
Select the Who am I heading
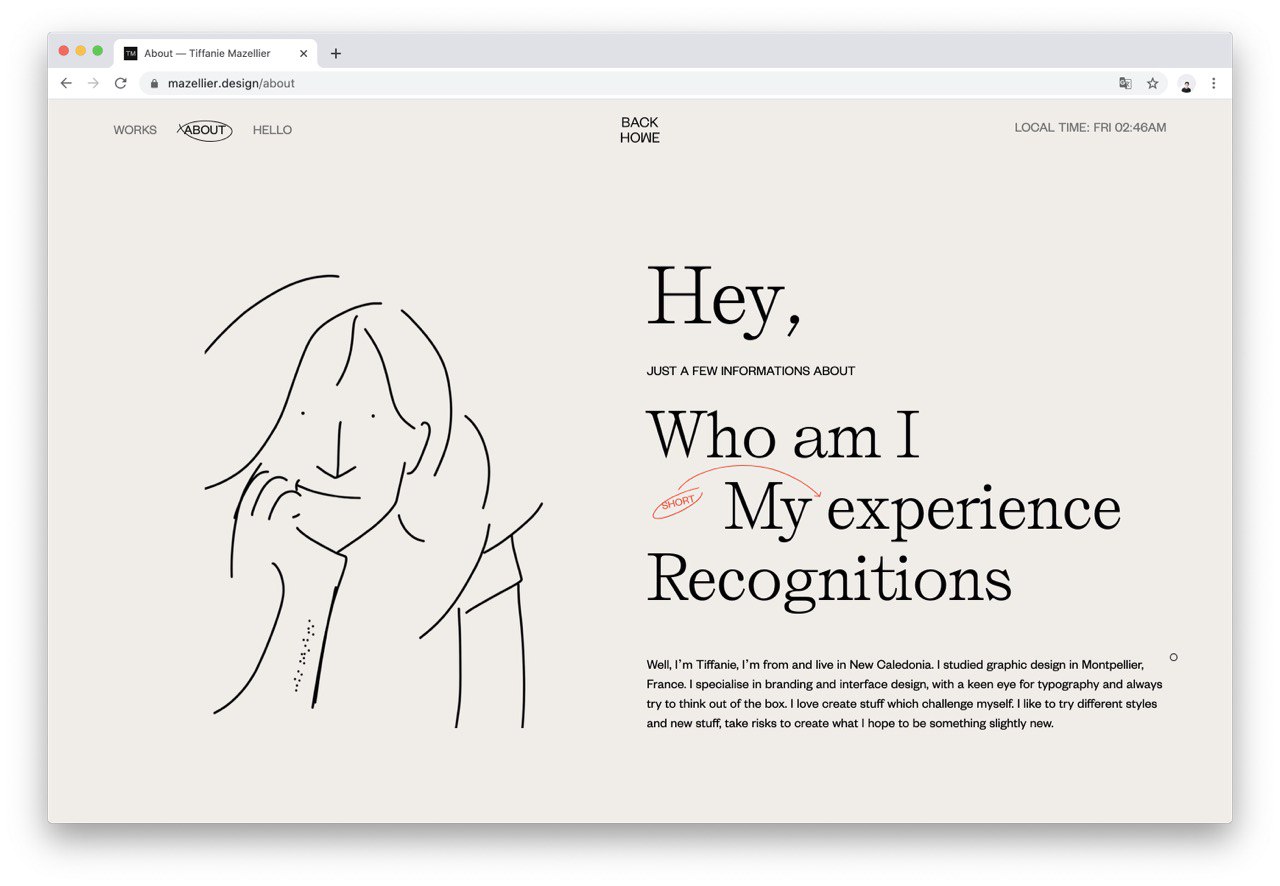pyautogui.click(x=783, y=435)
